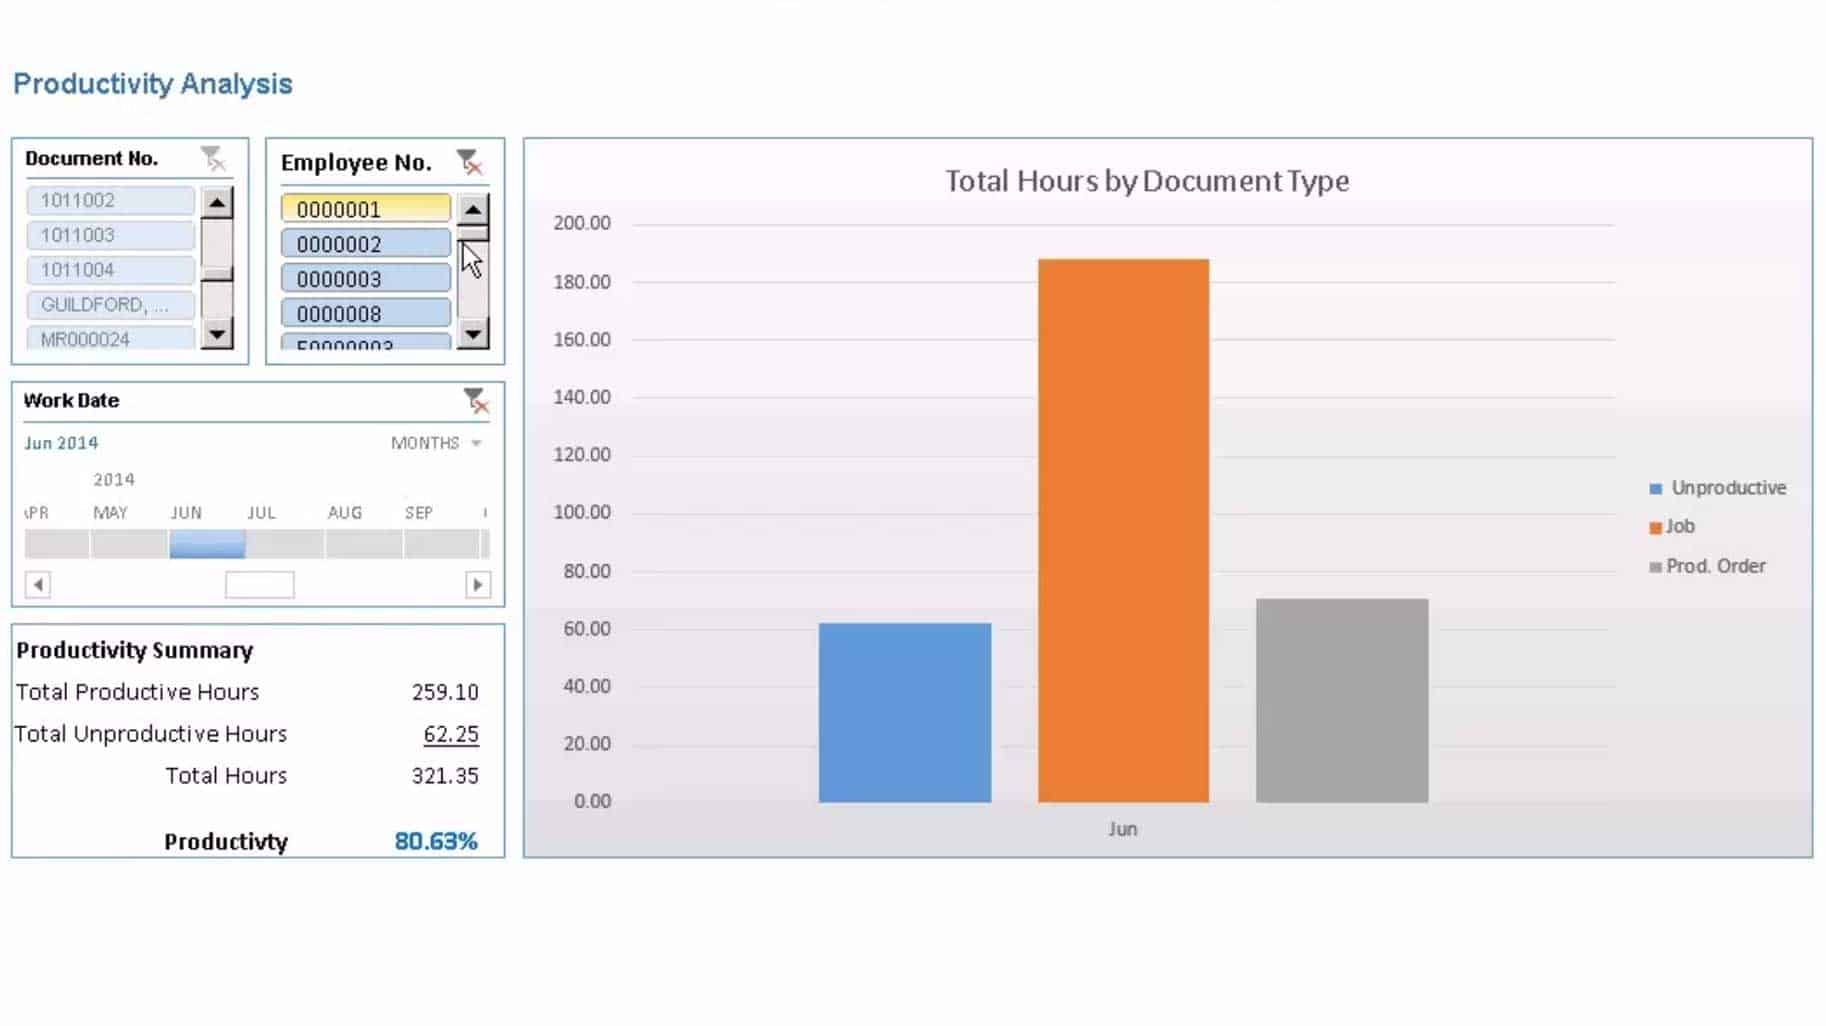Image resolution: width=1826 pixels, height=1026 pixels.
Task: Click the gray Prod. Order chart bar
Action: click(x=1342, y=701)
